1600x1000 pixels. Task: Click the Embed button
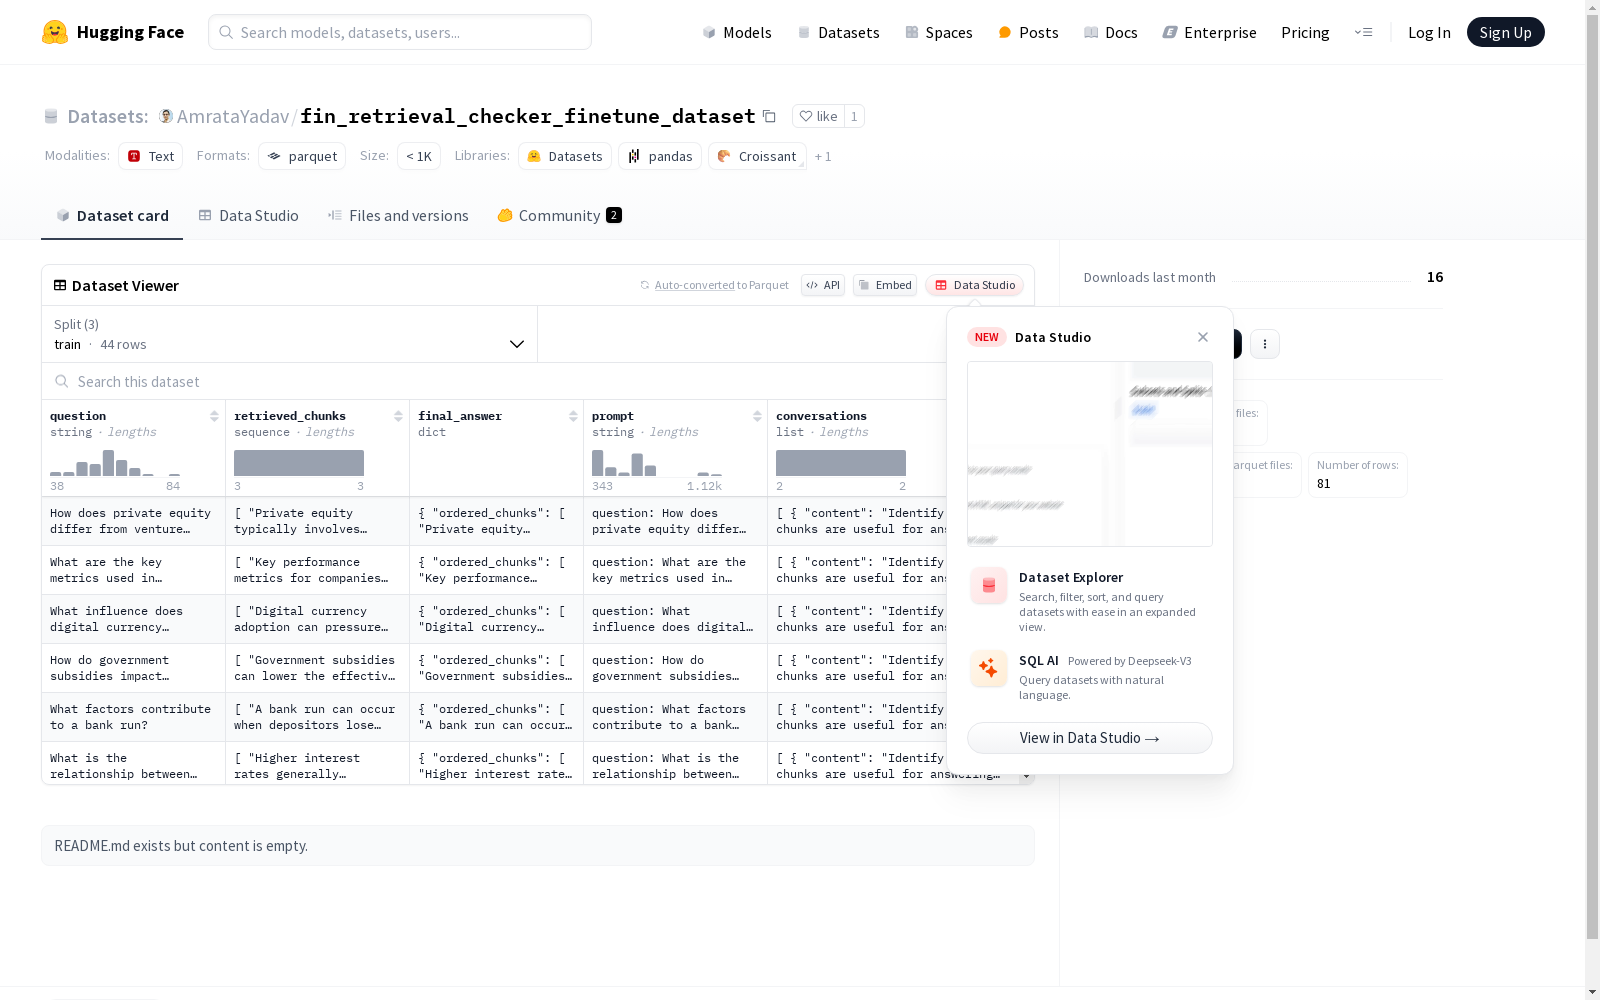(x=885, y=285)
